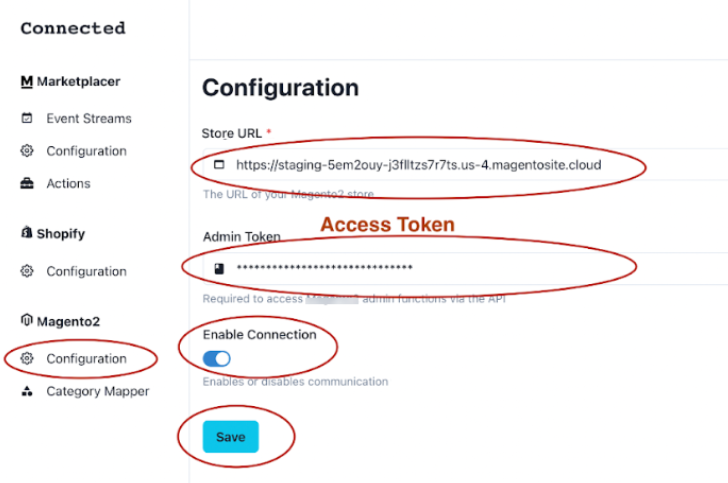Click the Connected app title
728x483 pixels.
click(x=73, y=28)
